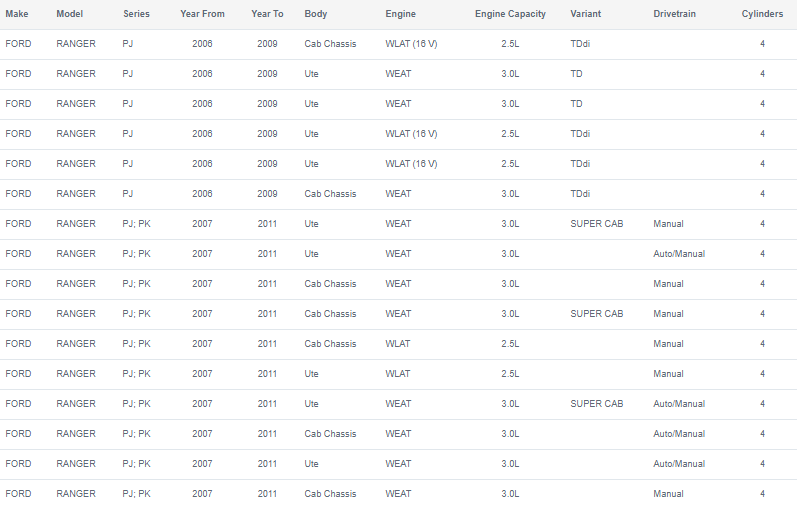Click FORD make in the first row

click(x=18, y=44)
